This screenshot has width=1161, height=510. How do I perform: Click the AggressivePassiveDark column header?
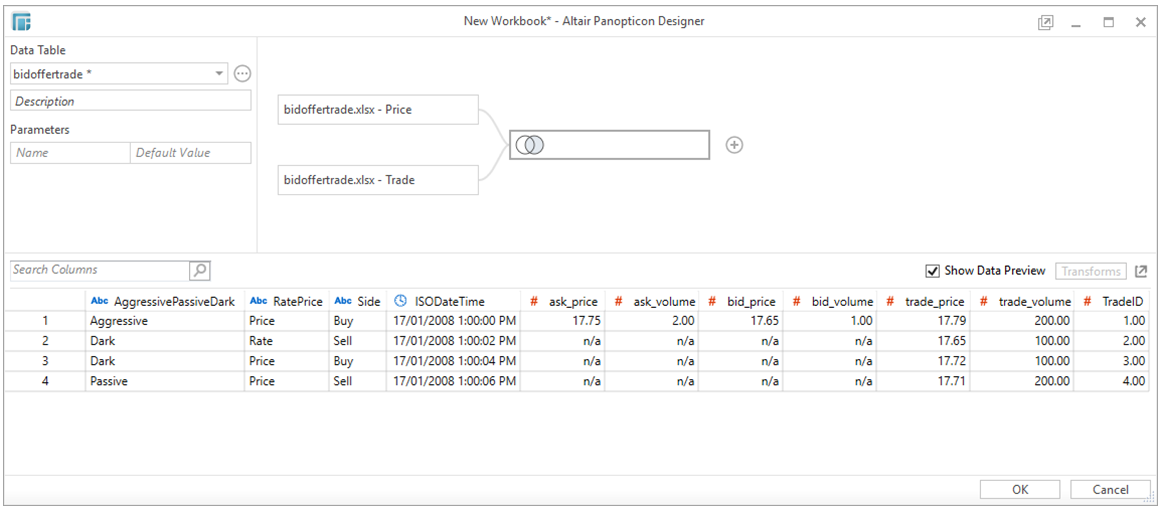pos(174,301)
